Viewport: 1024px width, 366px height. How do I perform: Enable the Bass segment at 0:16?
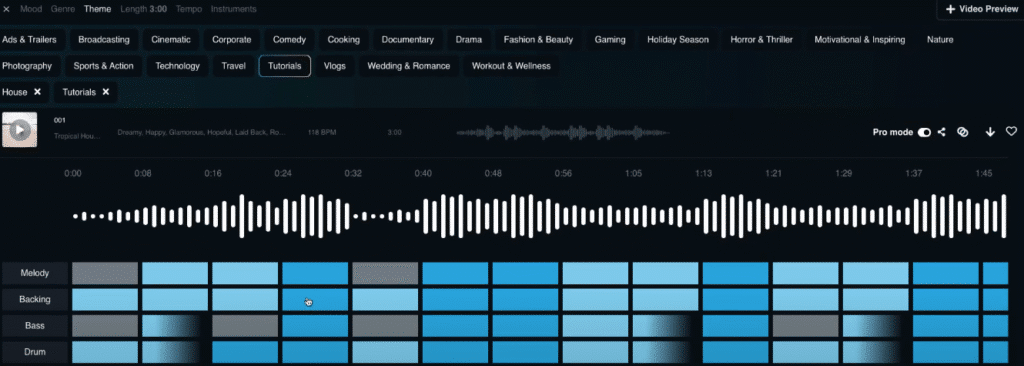point(245,325)
